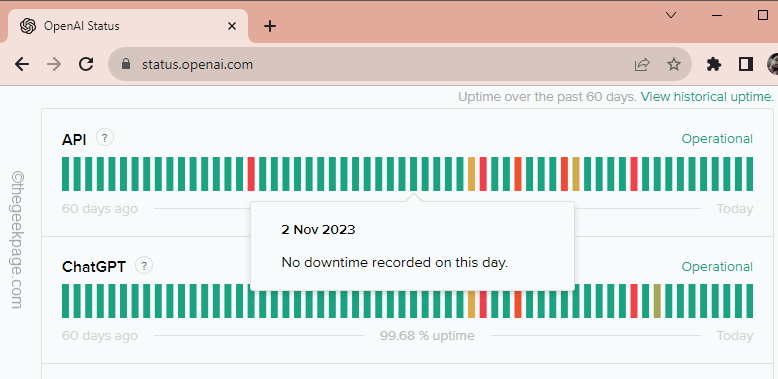Share this page using the share icon
Image resolution: width=778 pixels, height=379 pixels.
coord(642,64)
